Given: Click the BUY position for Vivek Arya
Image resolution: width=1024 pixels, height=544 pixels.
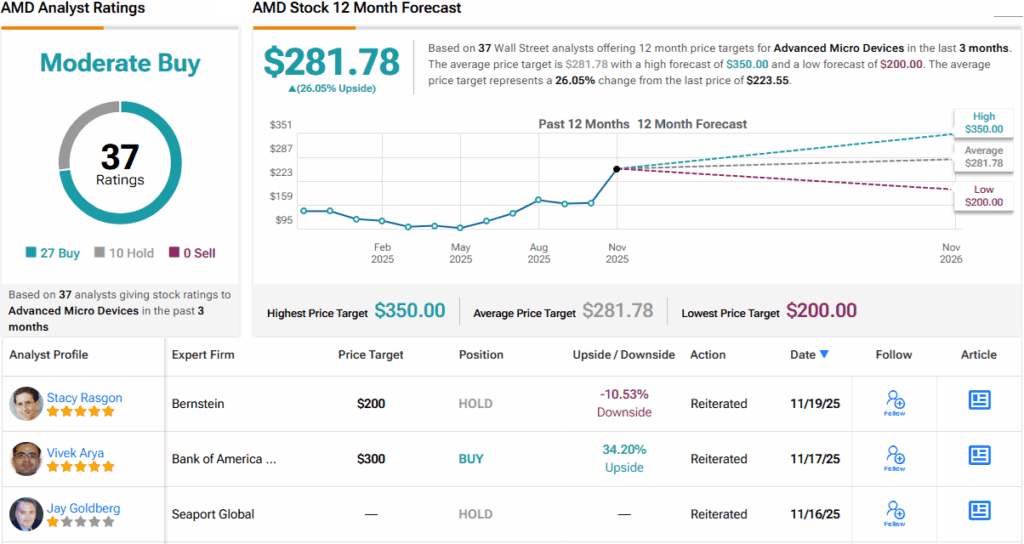Looking at the screenshot, I should pos(471,459).
